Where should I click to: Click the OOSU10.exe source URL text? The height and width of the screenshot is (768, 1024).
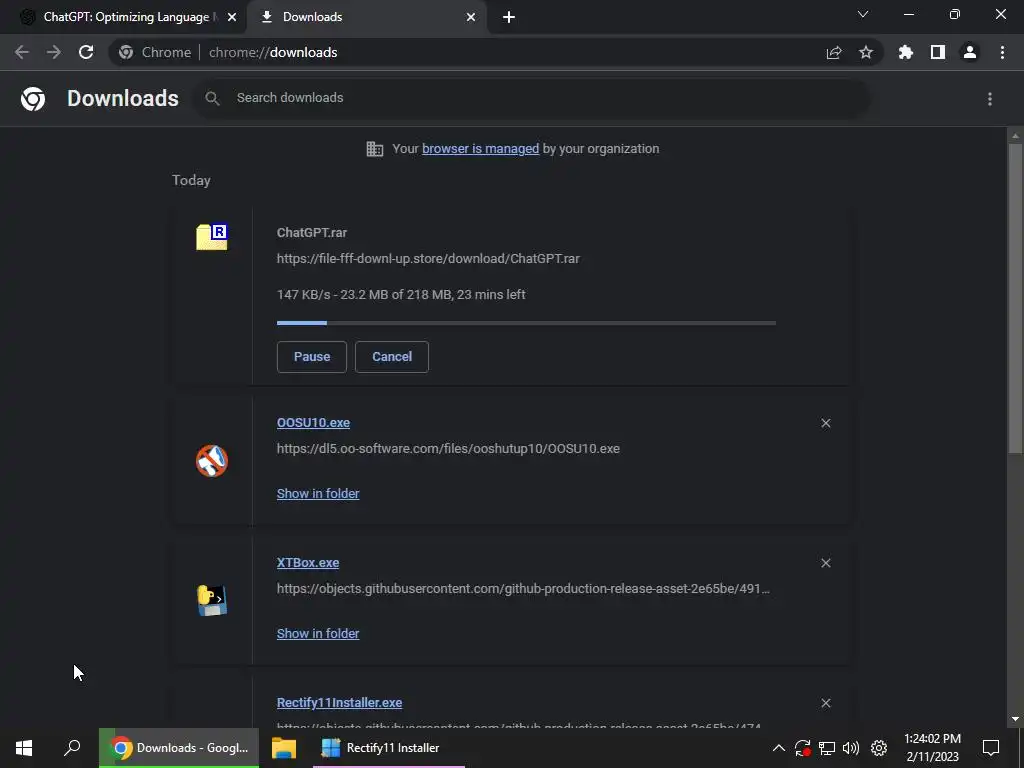448,449
